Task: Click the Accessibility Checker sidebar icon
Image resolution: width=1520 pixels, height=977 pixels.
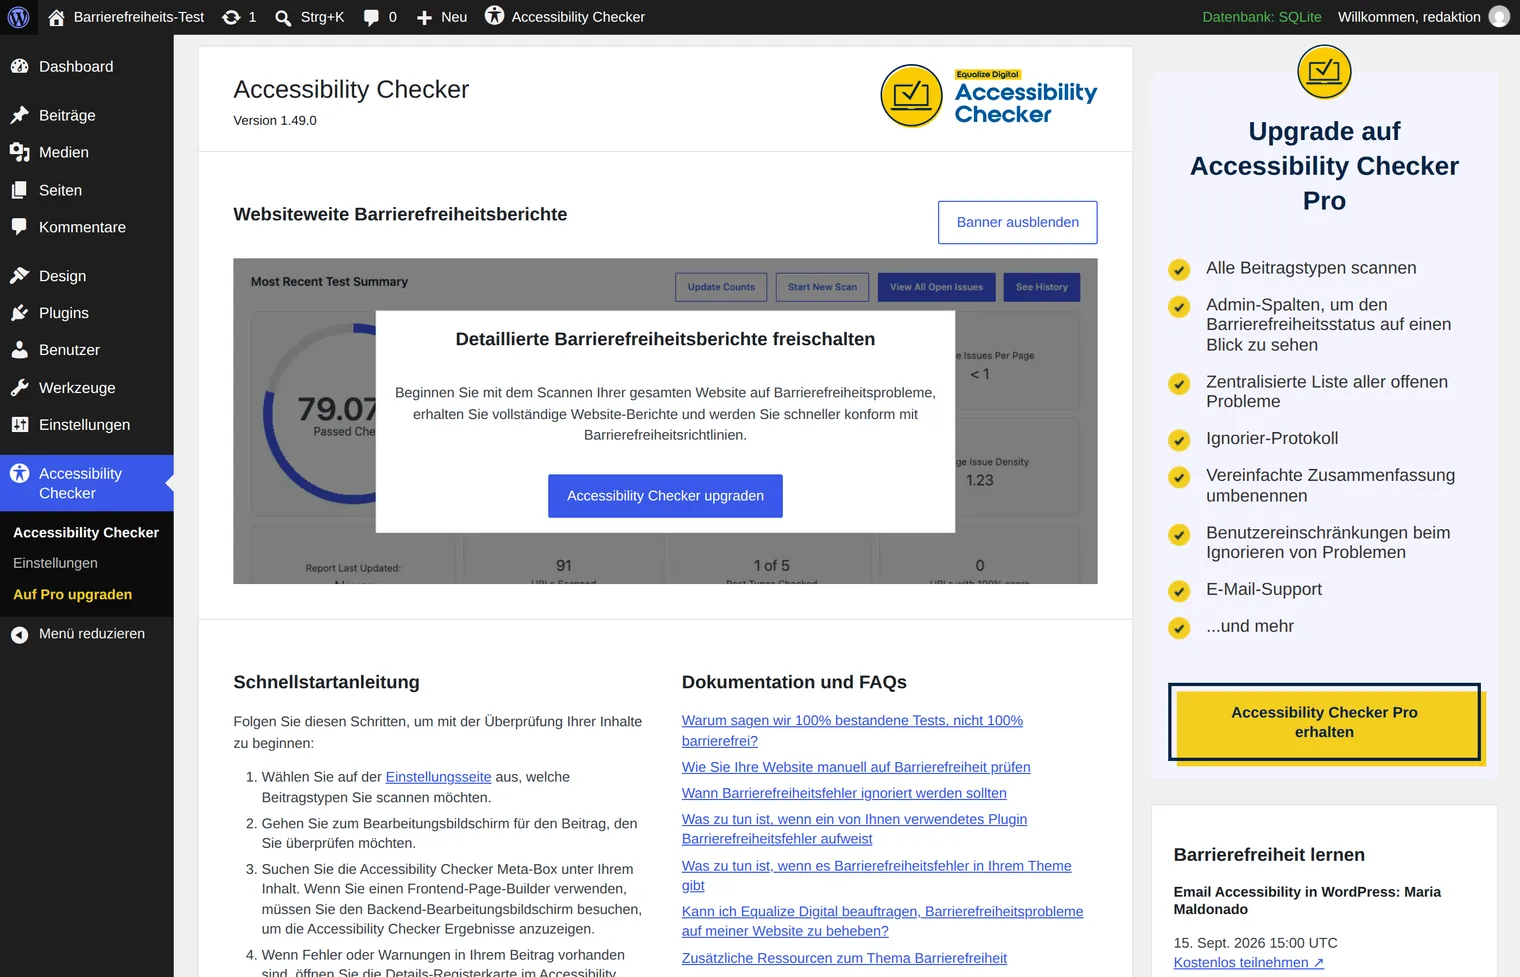Action: click(19, 473)
